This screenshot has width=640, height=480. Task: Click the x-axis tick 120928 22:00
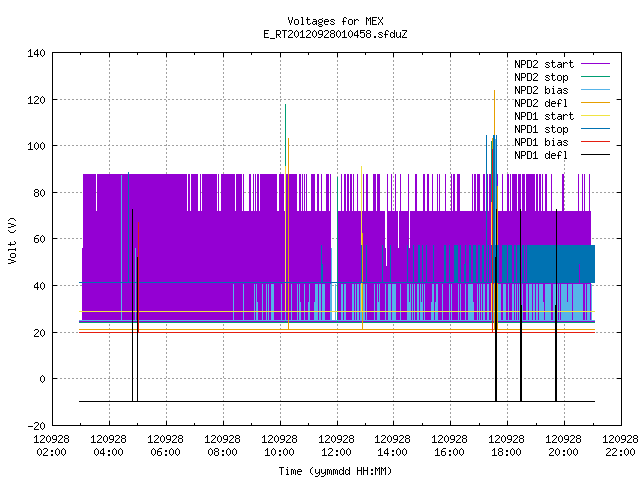point(620,446)
